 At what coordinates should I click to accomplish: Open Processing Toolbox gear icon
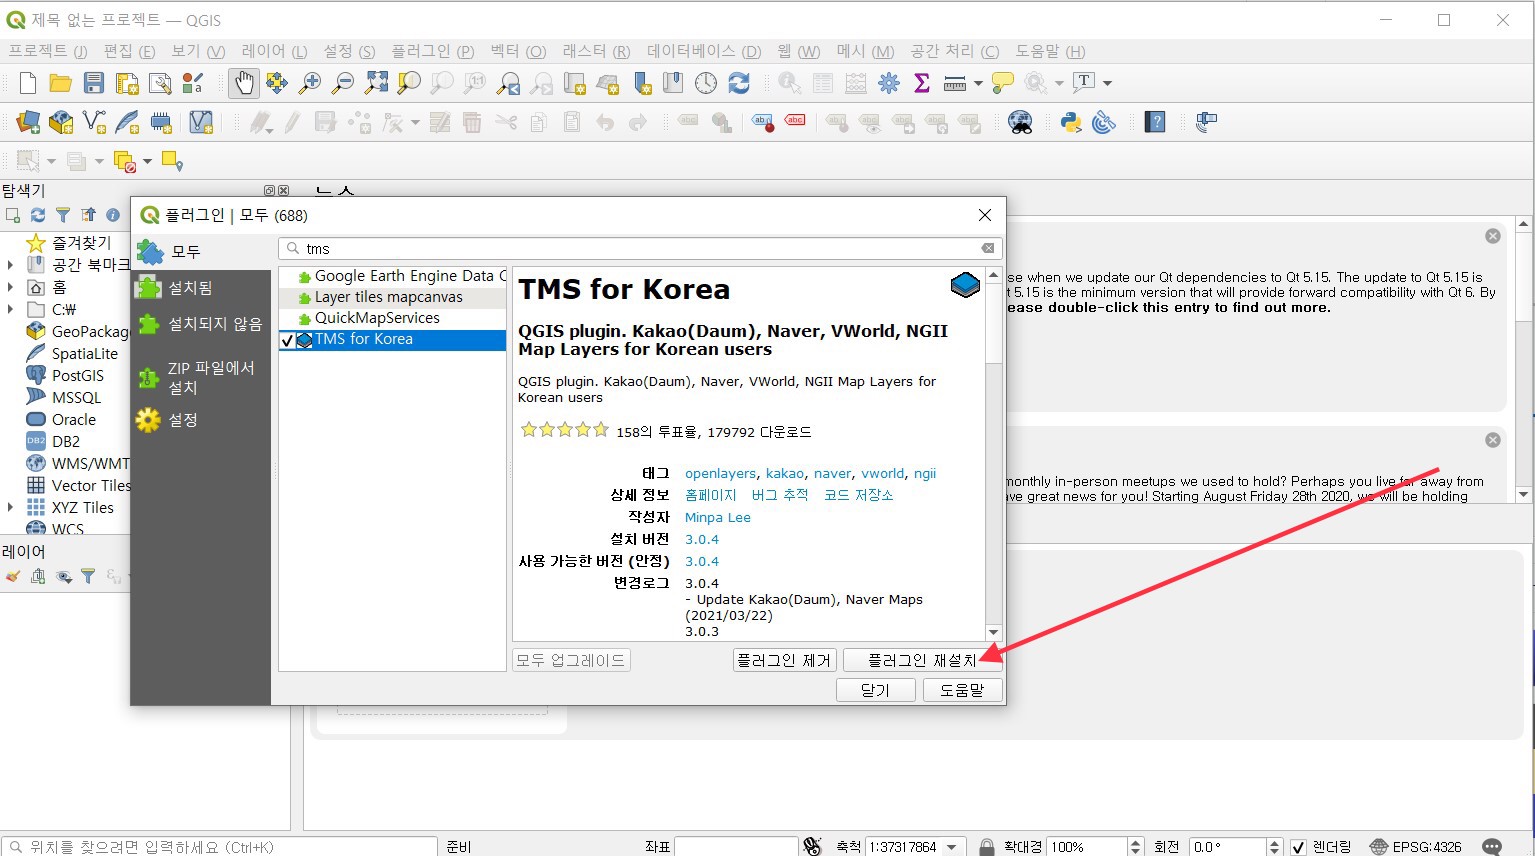pyautogui.click(x=889, y=83)
